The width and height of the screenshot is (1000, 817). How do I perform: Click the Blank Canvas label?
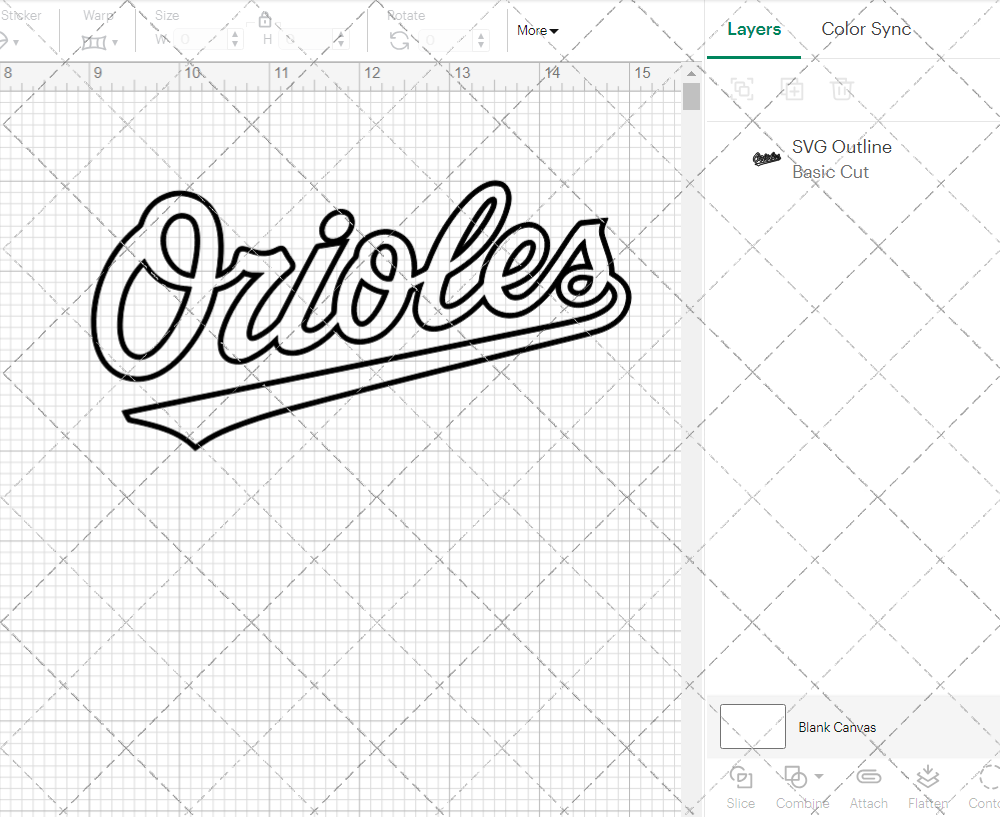click(837, 727)
